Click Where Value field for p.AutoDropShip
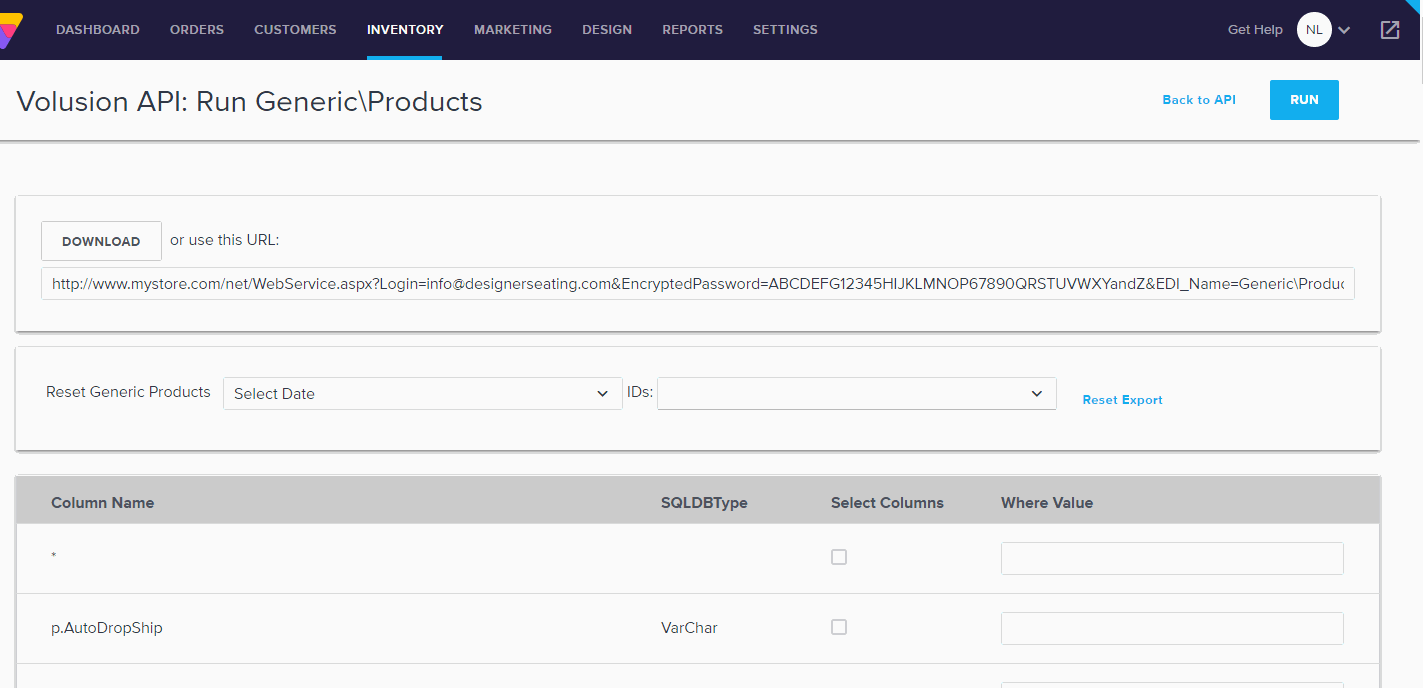The height and width of the screenshot is (688, 1423). click(1172, 628)
